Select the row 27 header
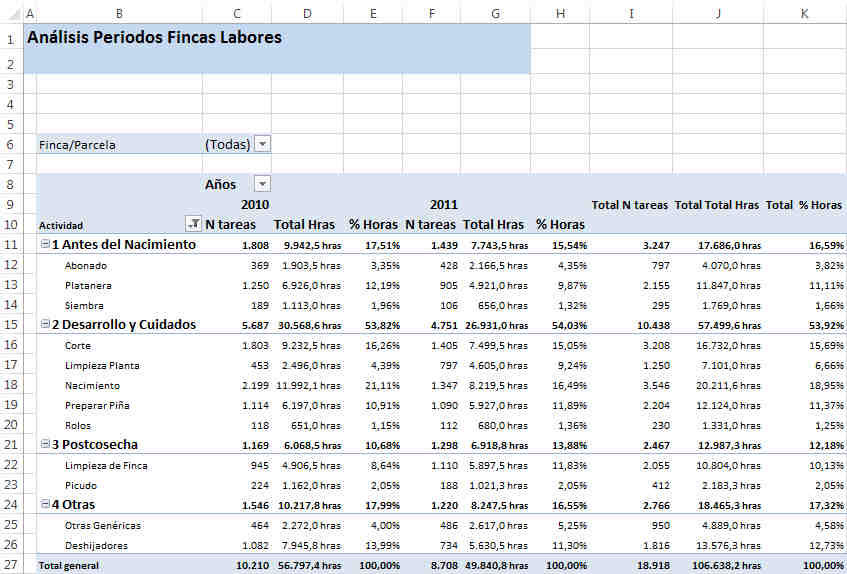This screenshot has height=574, width=847. pyautogui.click(x=10, y=565)
